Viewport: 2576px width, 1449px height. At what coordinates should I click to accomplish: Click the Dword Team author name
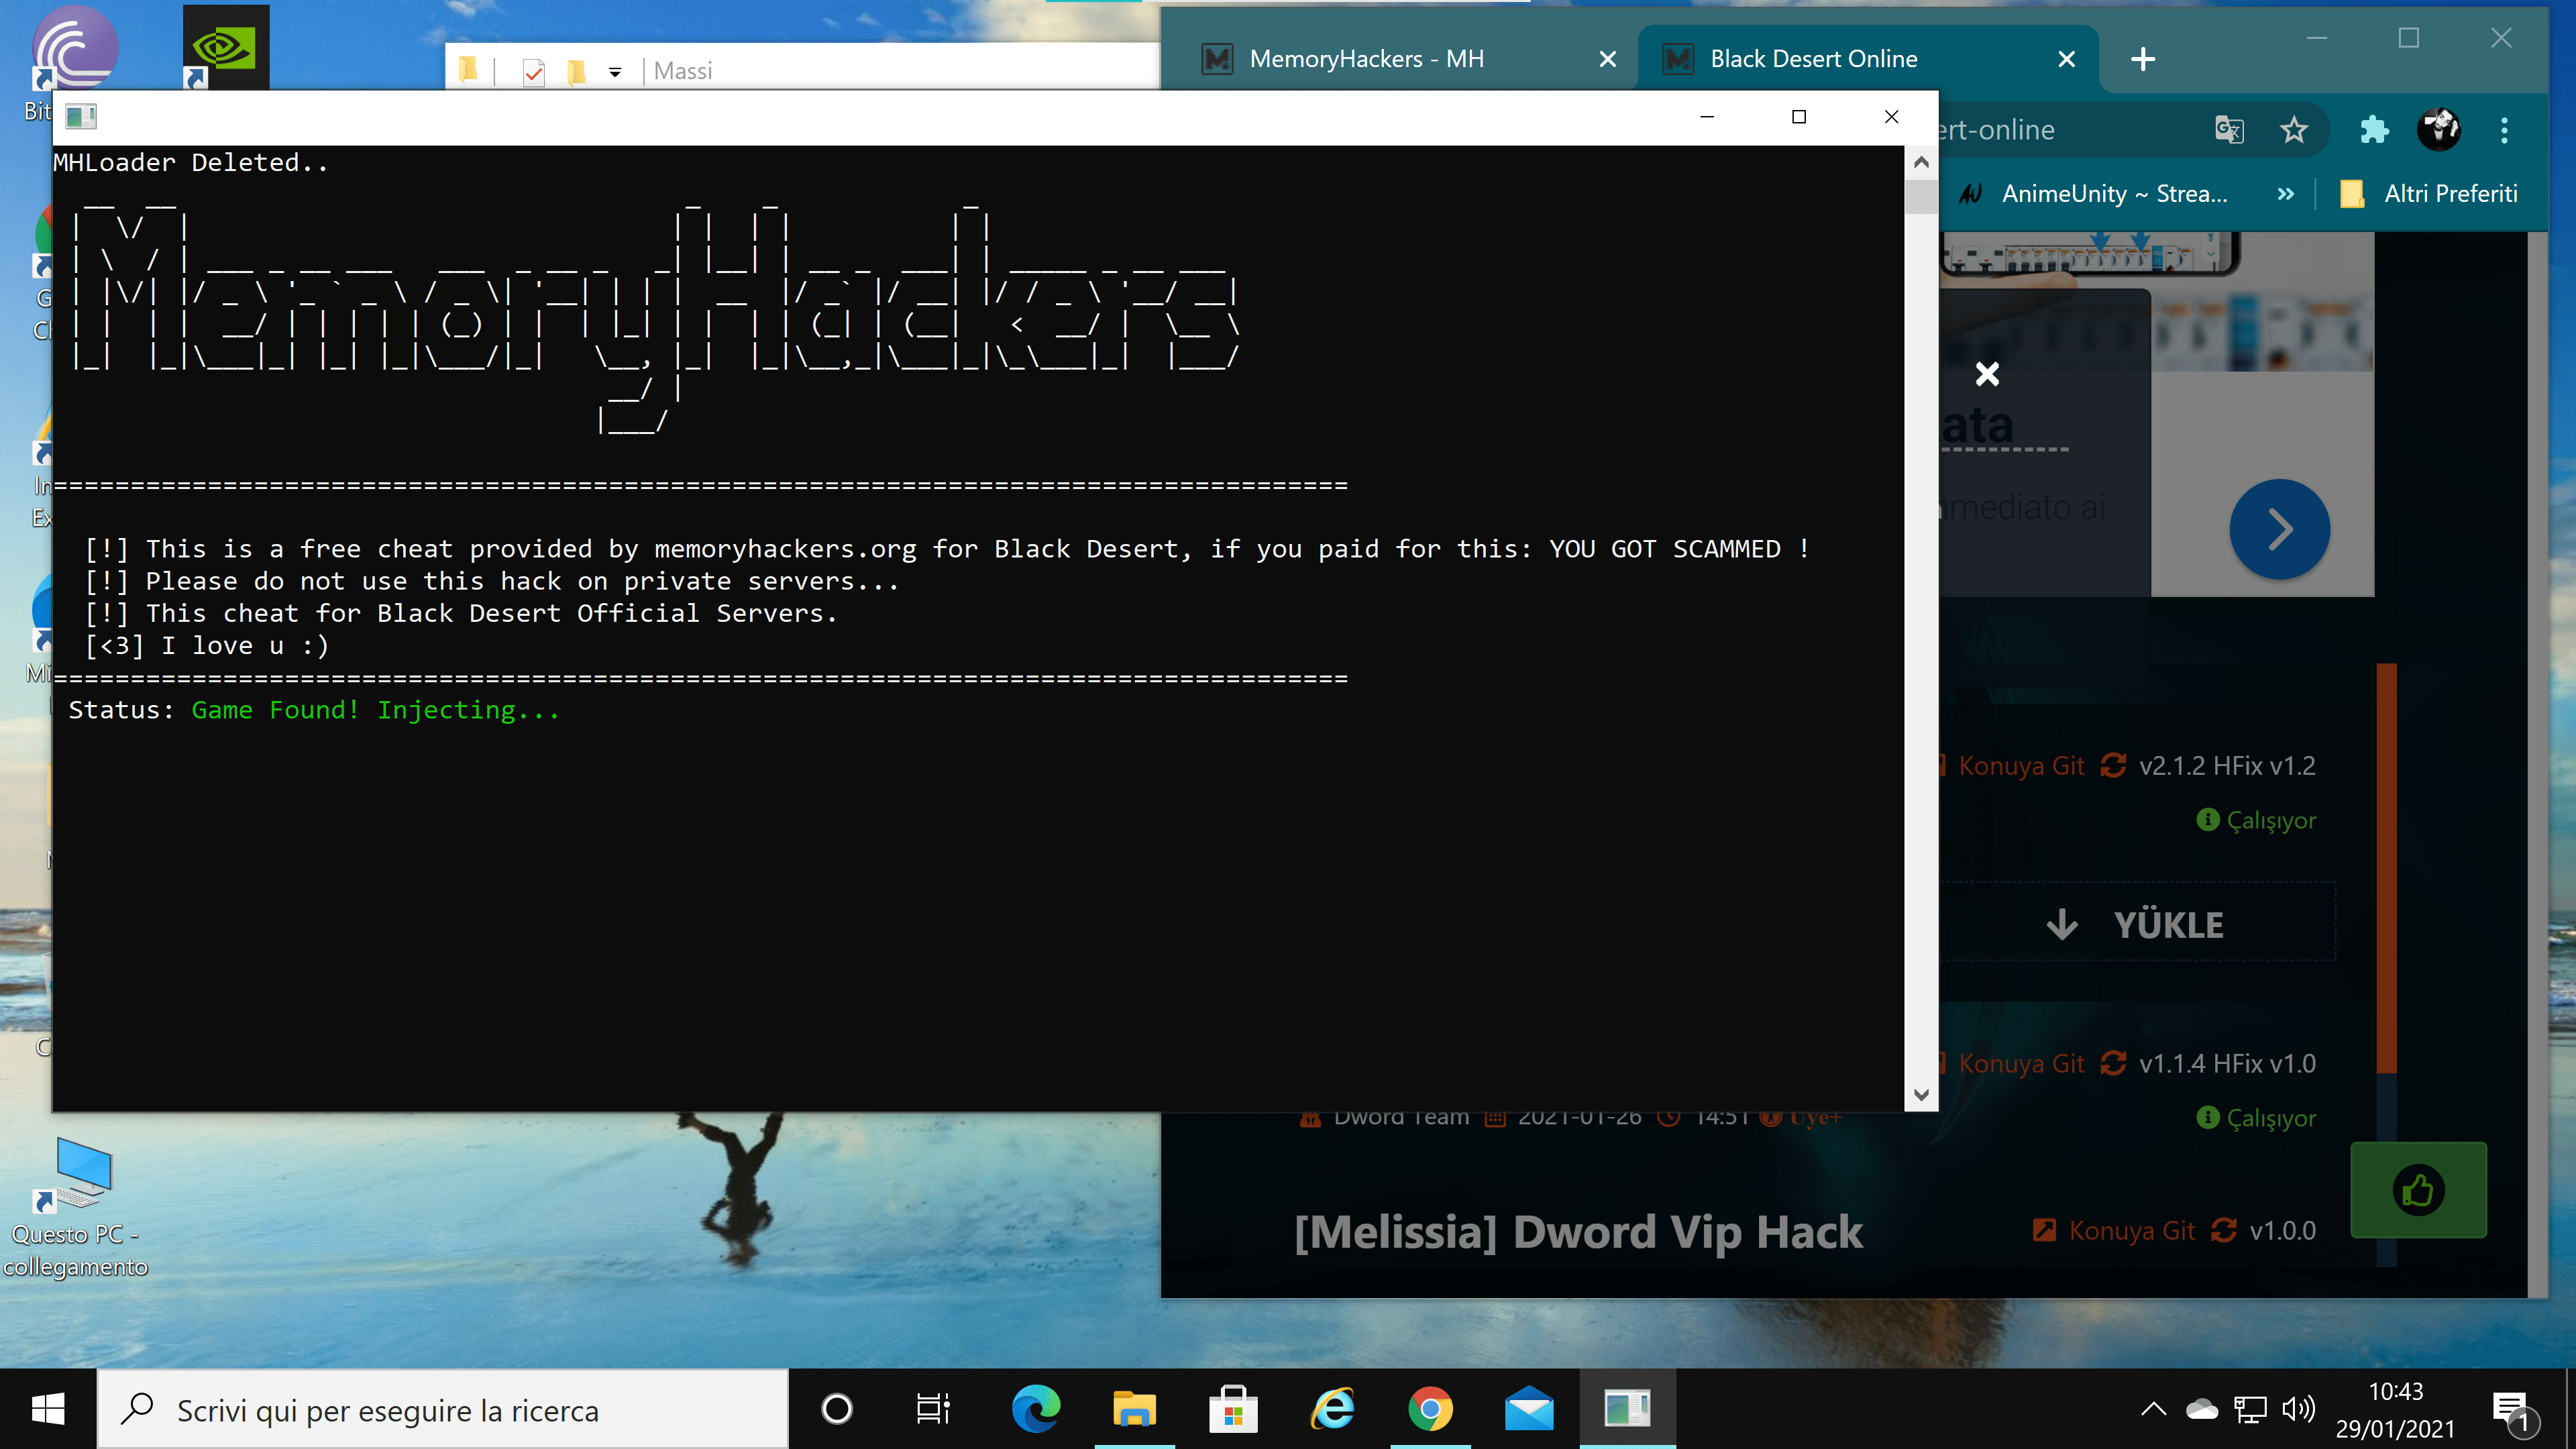(x=1400, y=1118)
